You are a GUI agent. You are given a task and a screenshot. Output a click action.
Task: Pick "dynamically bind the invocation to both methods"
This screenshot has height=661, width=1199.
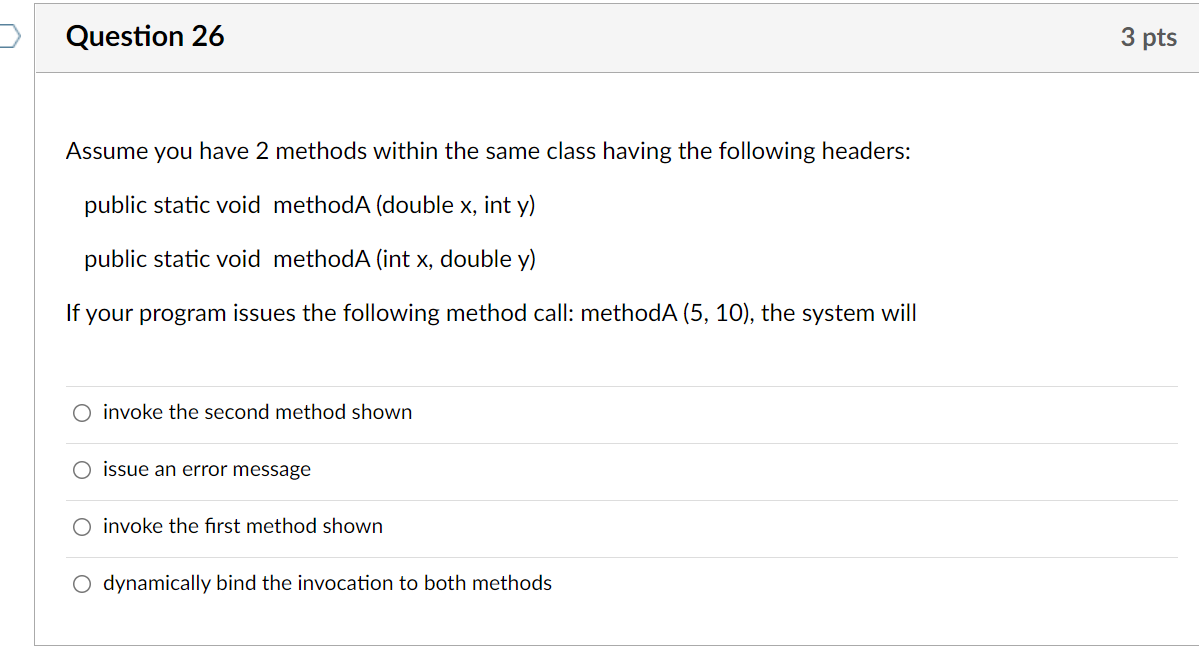pos(81,583)
